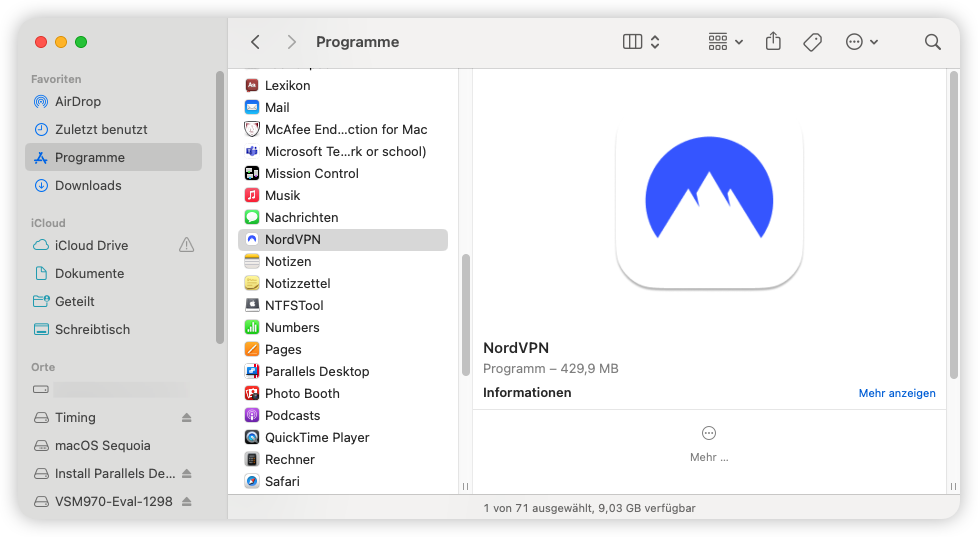
Task: Select the Safari app icon
Action: (252, 481)
